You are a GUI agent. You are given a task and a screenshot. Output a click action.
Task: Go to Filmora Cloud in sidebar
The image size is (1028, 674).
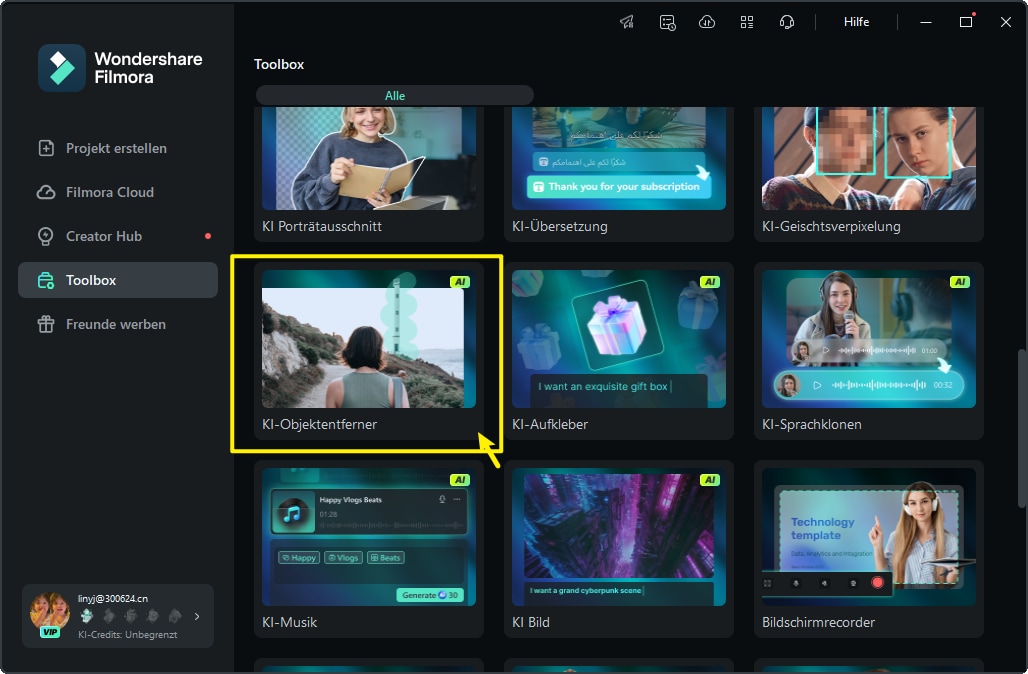coord(110,192)
